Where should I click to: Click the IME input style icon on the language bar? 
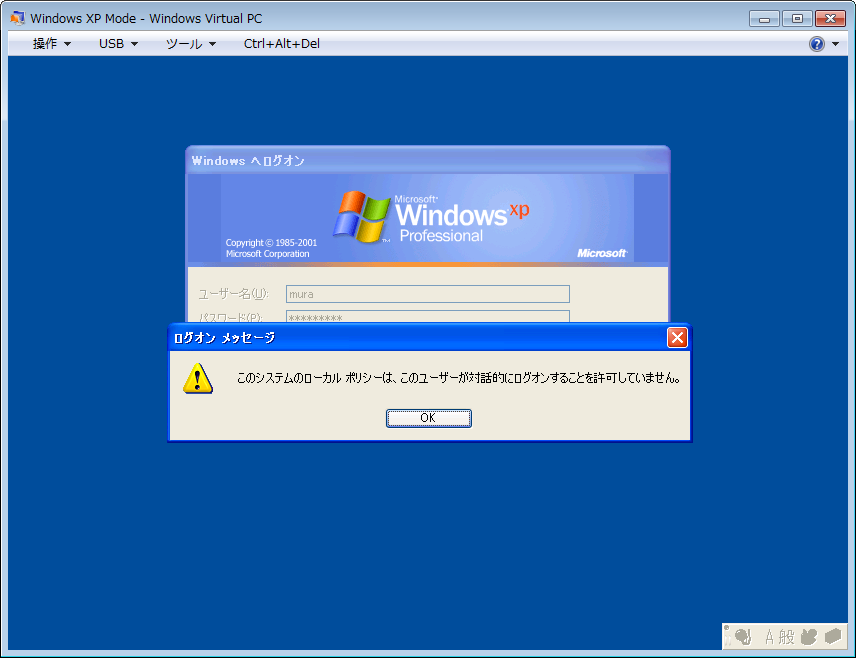click(x=742, y=637)
